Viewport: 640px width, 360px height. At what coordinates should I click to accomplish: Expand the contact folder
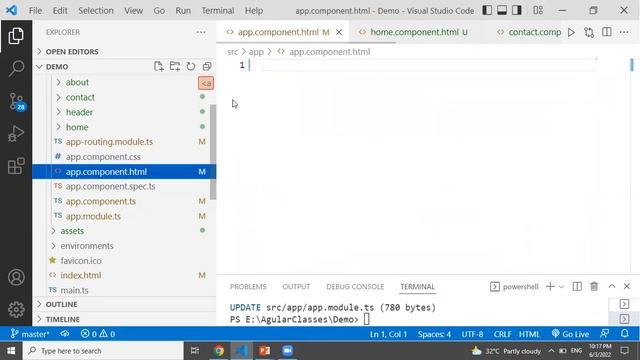(x=80, y=97)
